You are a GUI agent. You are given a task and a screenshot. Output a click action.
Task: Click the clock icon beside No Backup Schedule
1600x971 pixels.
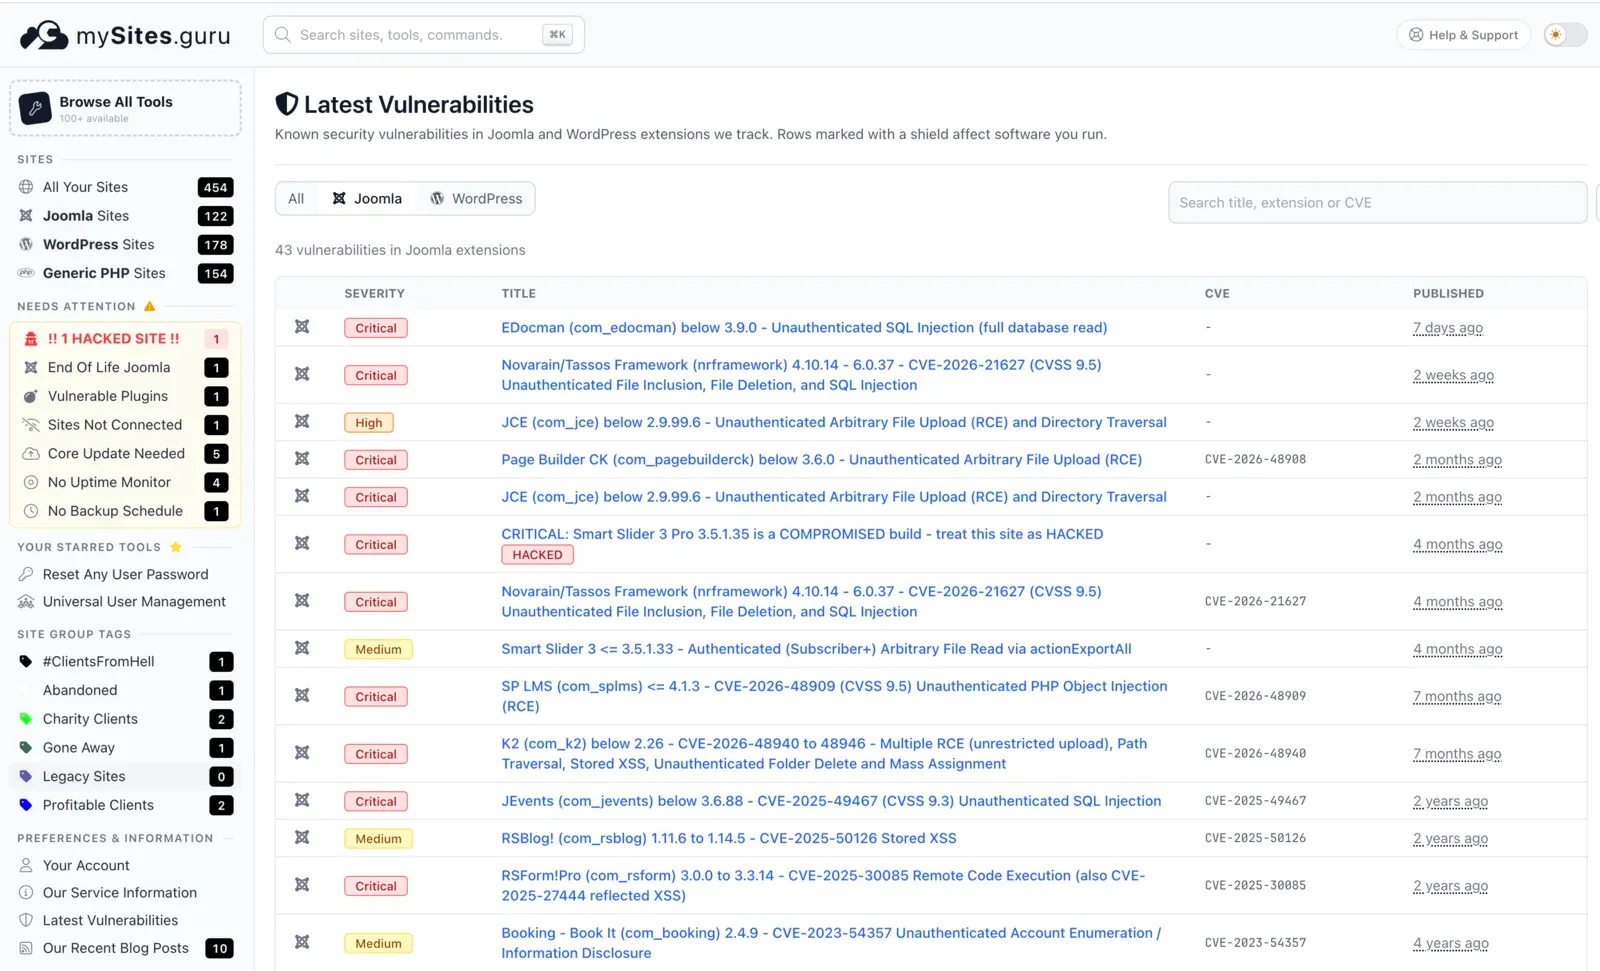[31, 511]
